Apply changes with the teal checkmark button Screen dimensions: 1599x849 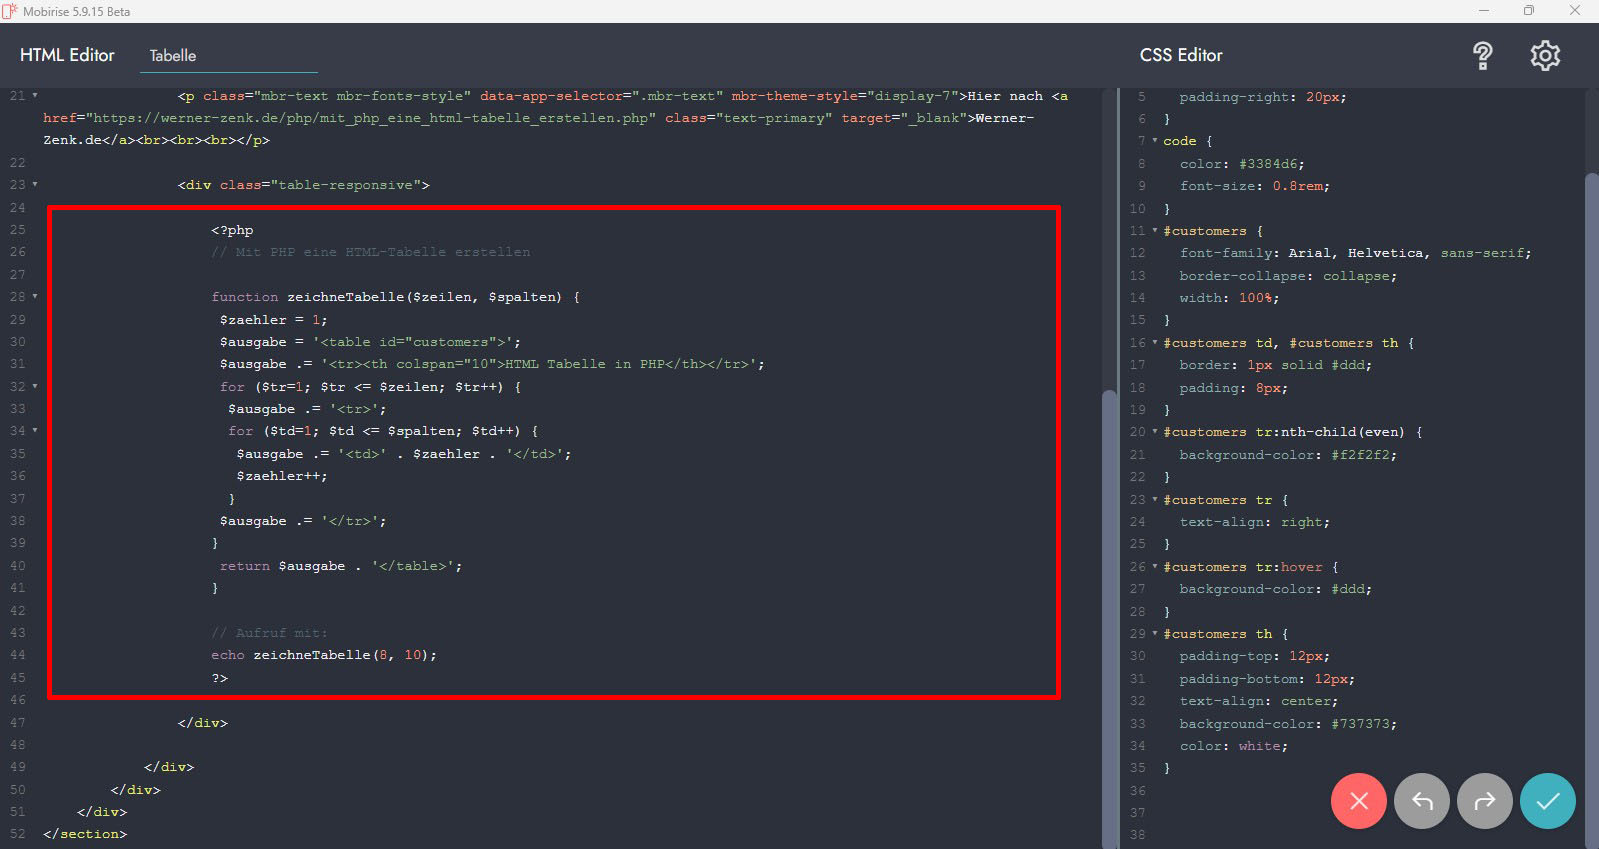tap(1548, 801)
